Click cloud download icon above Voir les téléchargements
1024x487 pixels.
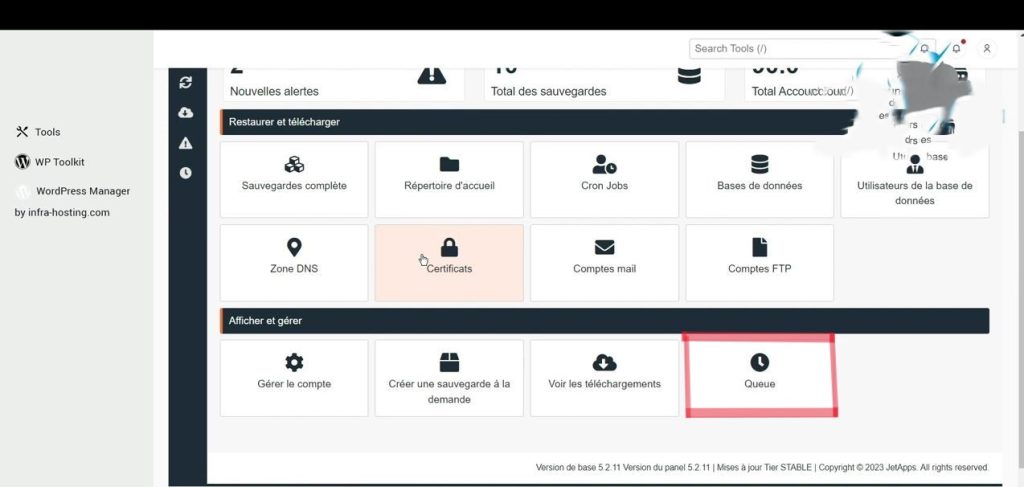(x=604, y=362)
